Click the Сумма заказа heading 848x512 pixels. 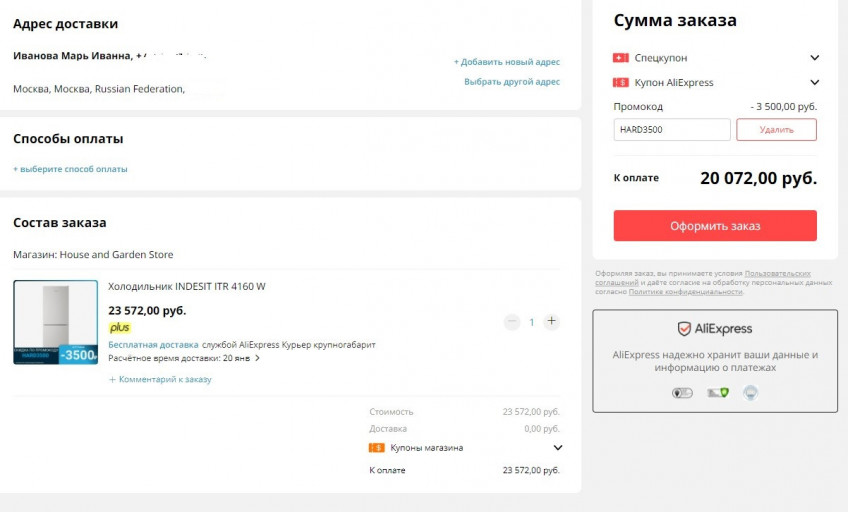675,21
